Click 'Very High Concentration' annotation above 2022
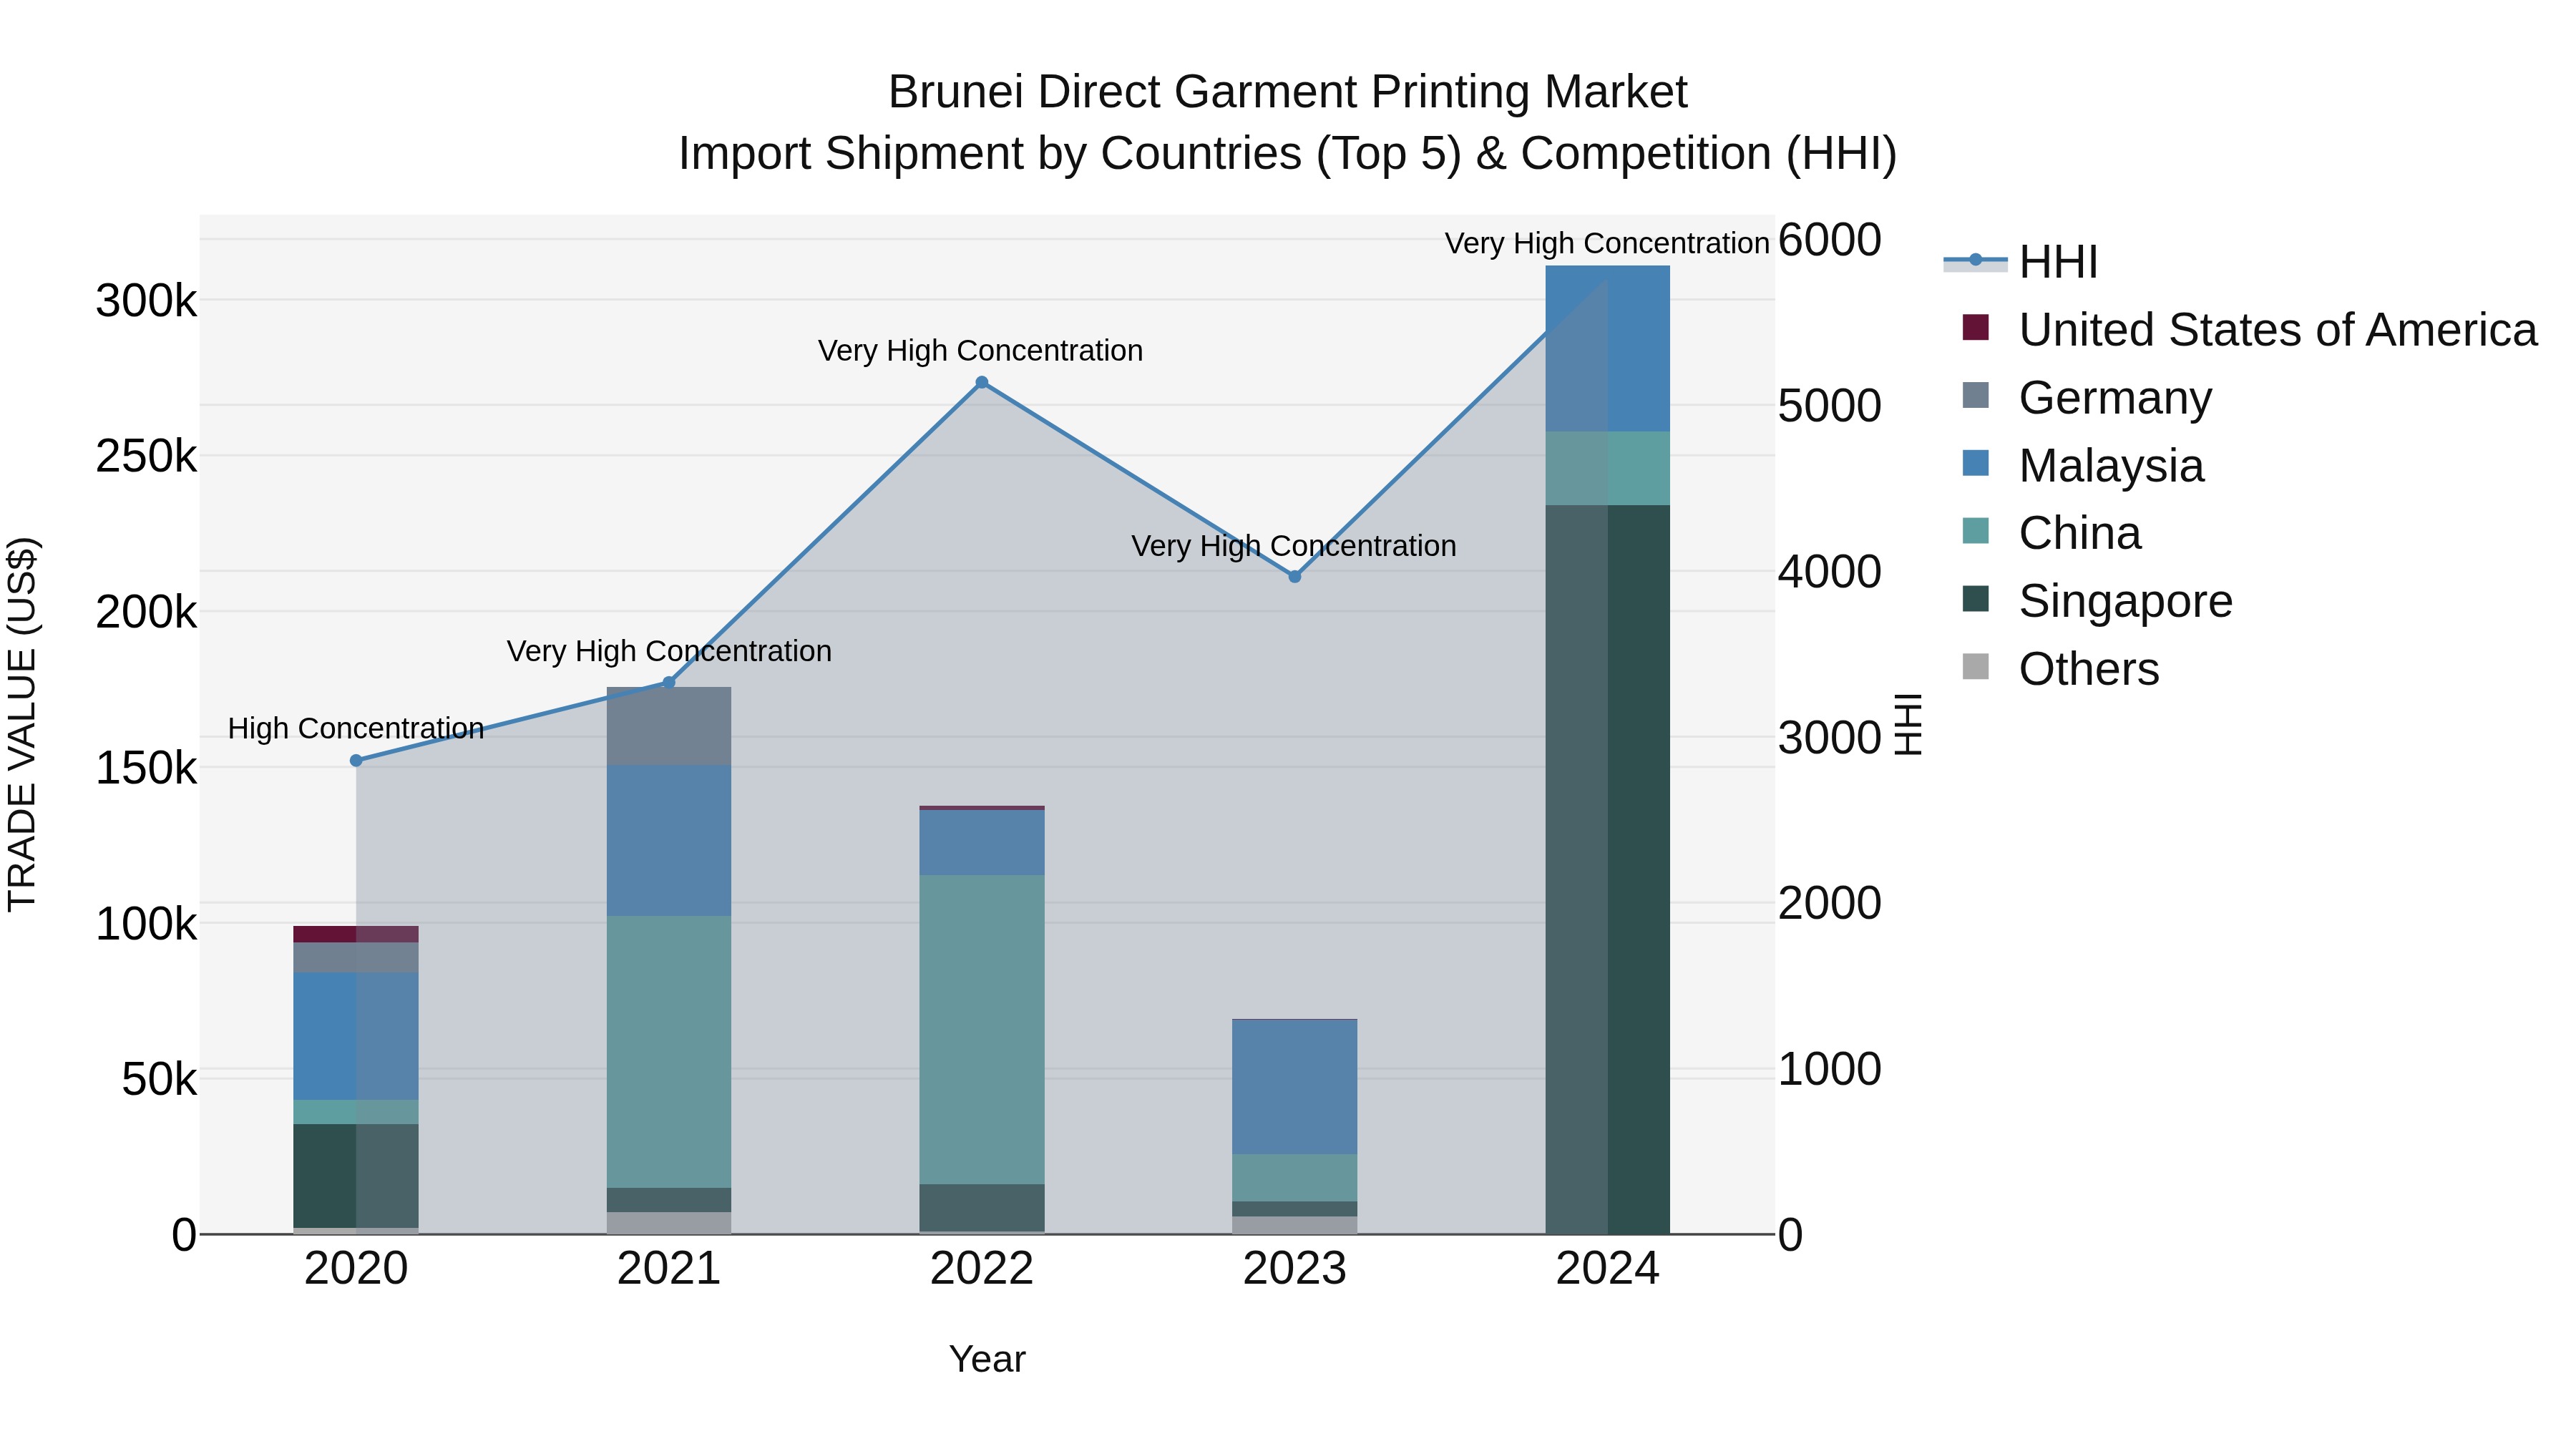2576x1449 pixels. coord(980,351)
